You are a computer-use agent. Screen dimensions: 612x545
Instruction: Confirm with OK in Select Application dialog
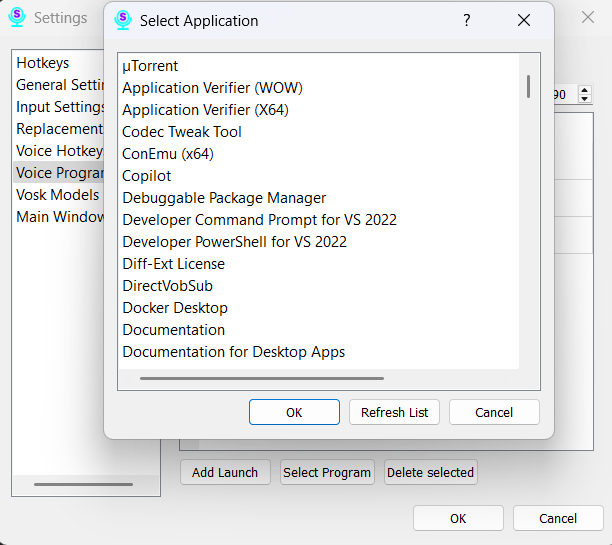(x=294, y=412)
